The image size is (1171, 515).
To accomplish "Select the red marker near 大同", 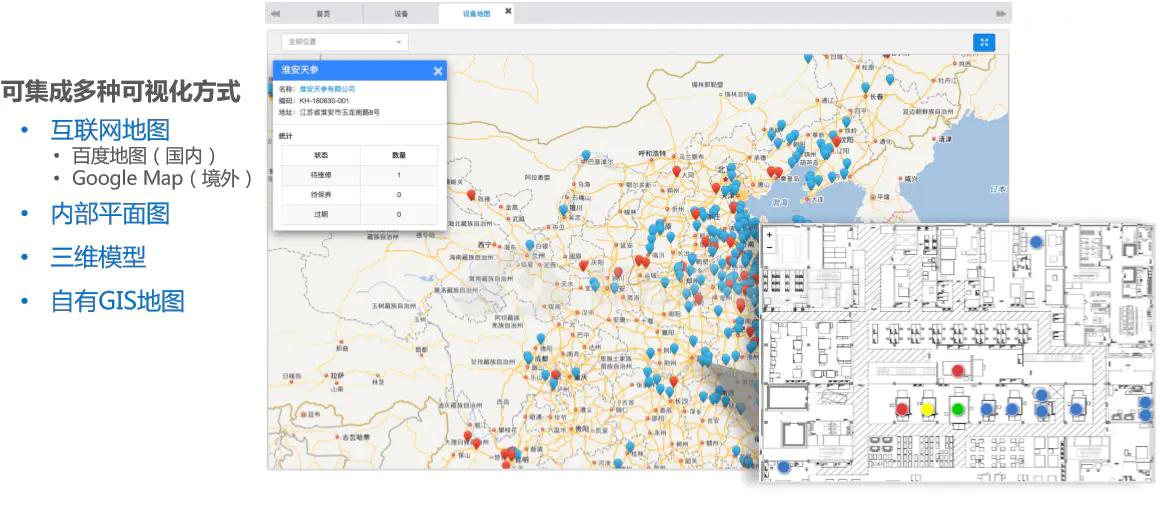I will pyautogui.click(x=677, y=173).
